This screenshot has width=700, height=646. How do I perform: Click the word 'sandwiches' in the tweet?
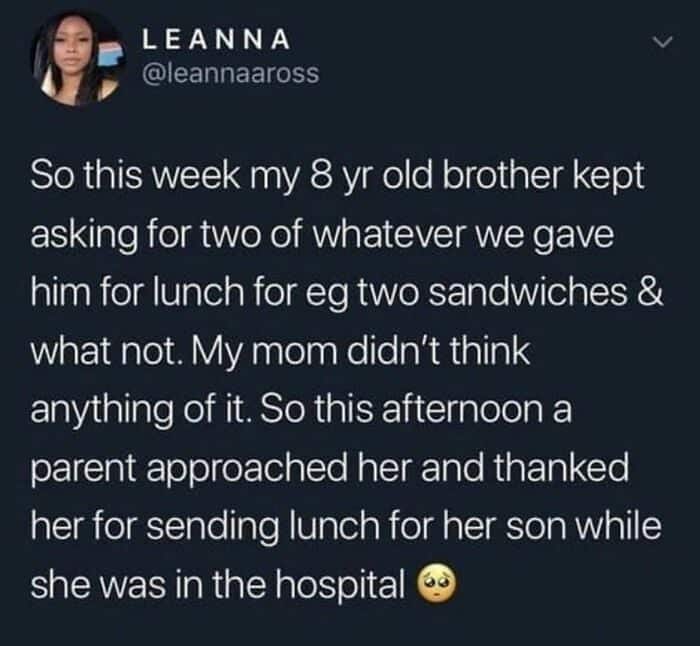pos(528,291)
